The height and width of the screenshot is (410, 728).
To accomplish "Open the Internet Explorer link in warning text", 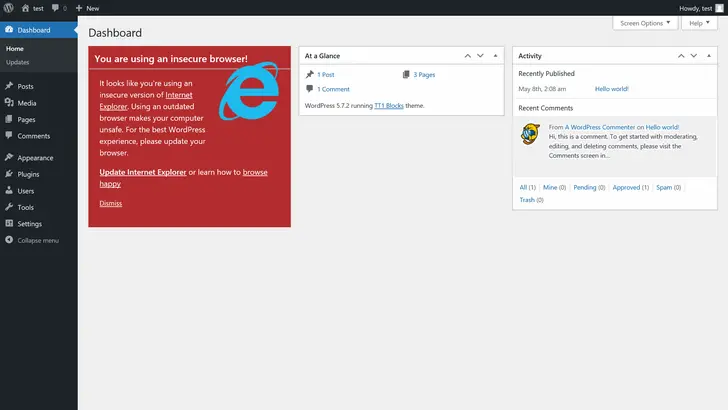I will (x=179, y=95).
